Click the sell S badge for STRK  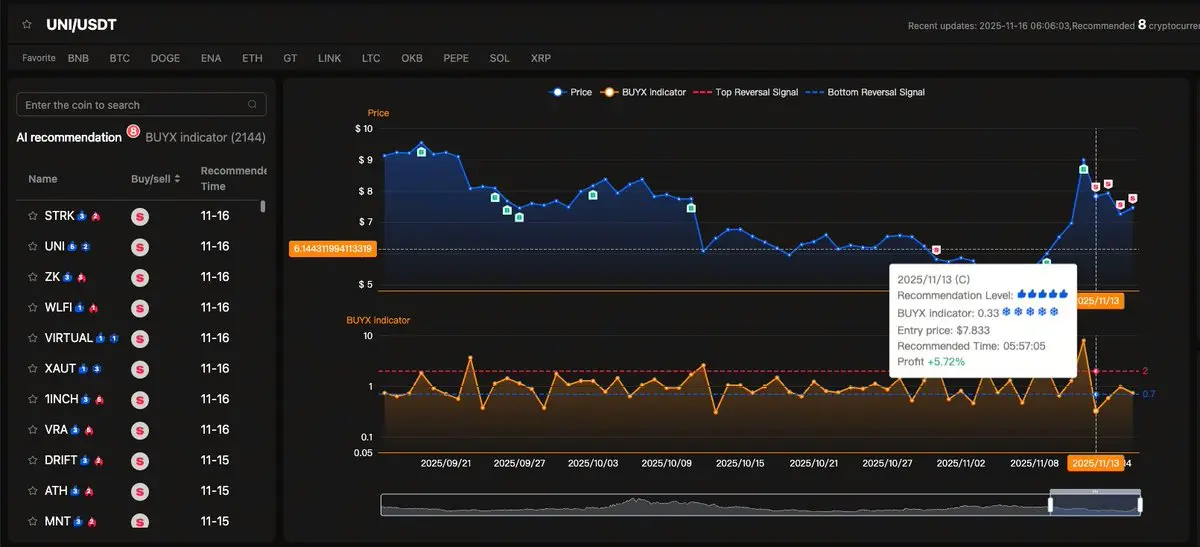click(x=140, y=216)
